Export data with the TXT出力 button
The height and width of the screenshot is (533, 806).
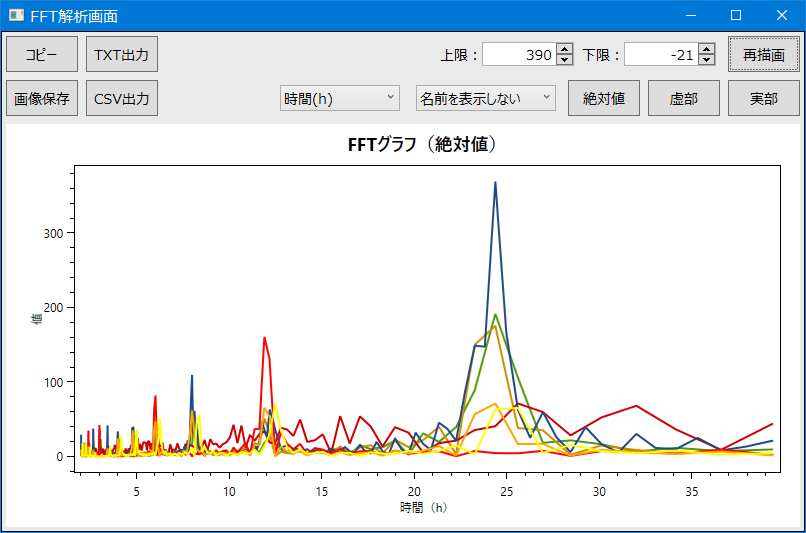tap(121, 54)
